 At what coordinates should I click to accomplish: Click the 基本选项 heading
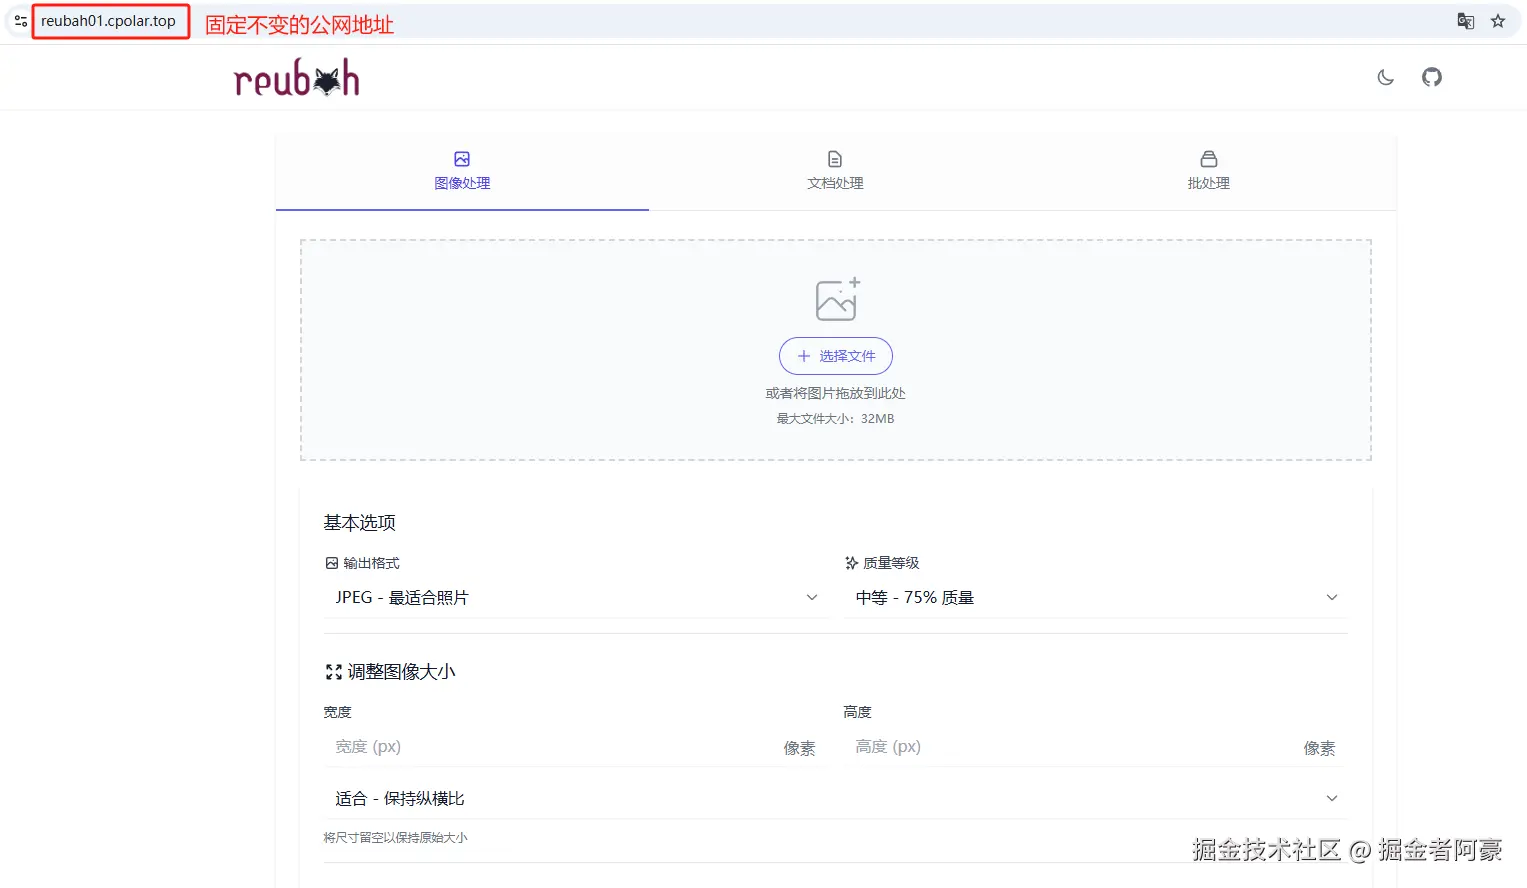pos(360,523)
